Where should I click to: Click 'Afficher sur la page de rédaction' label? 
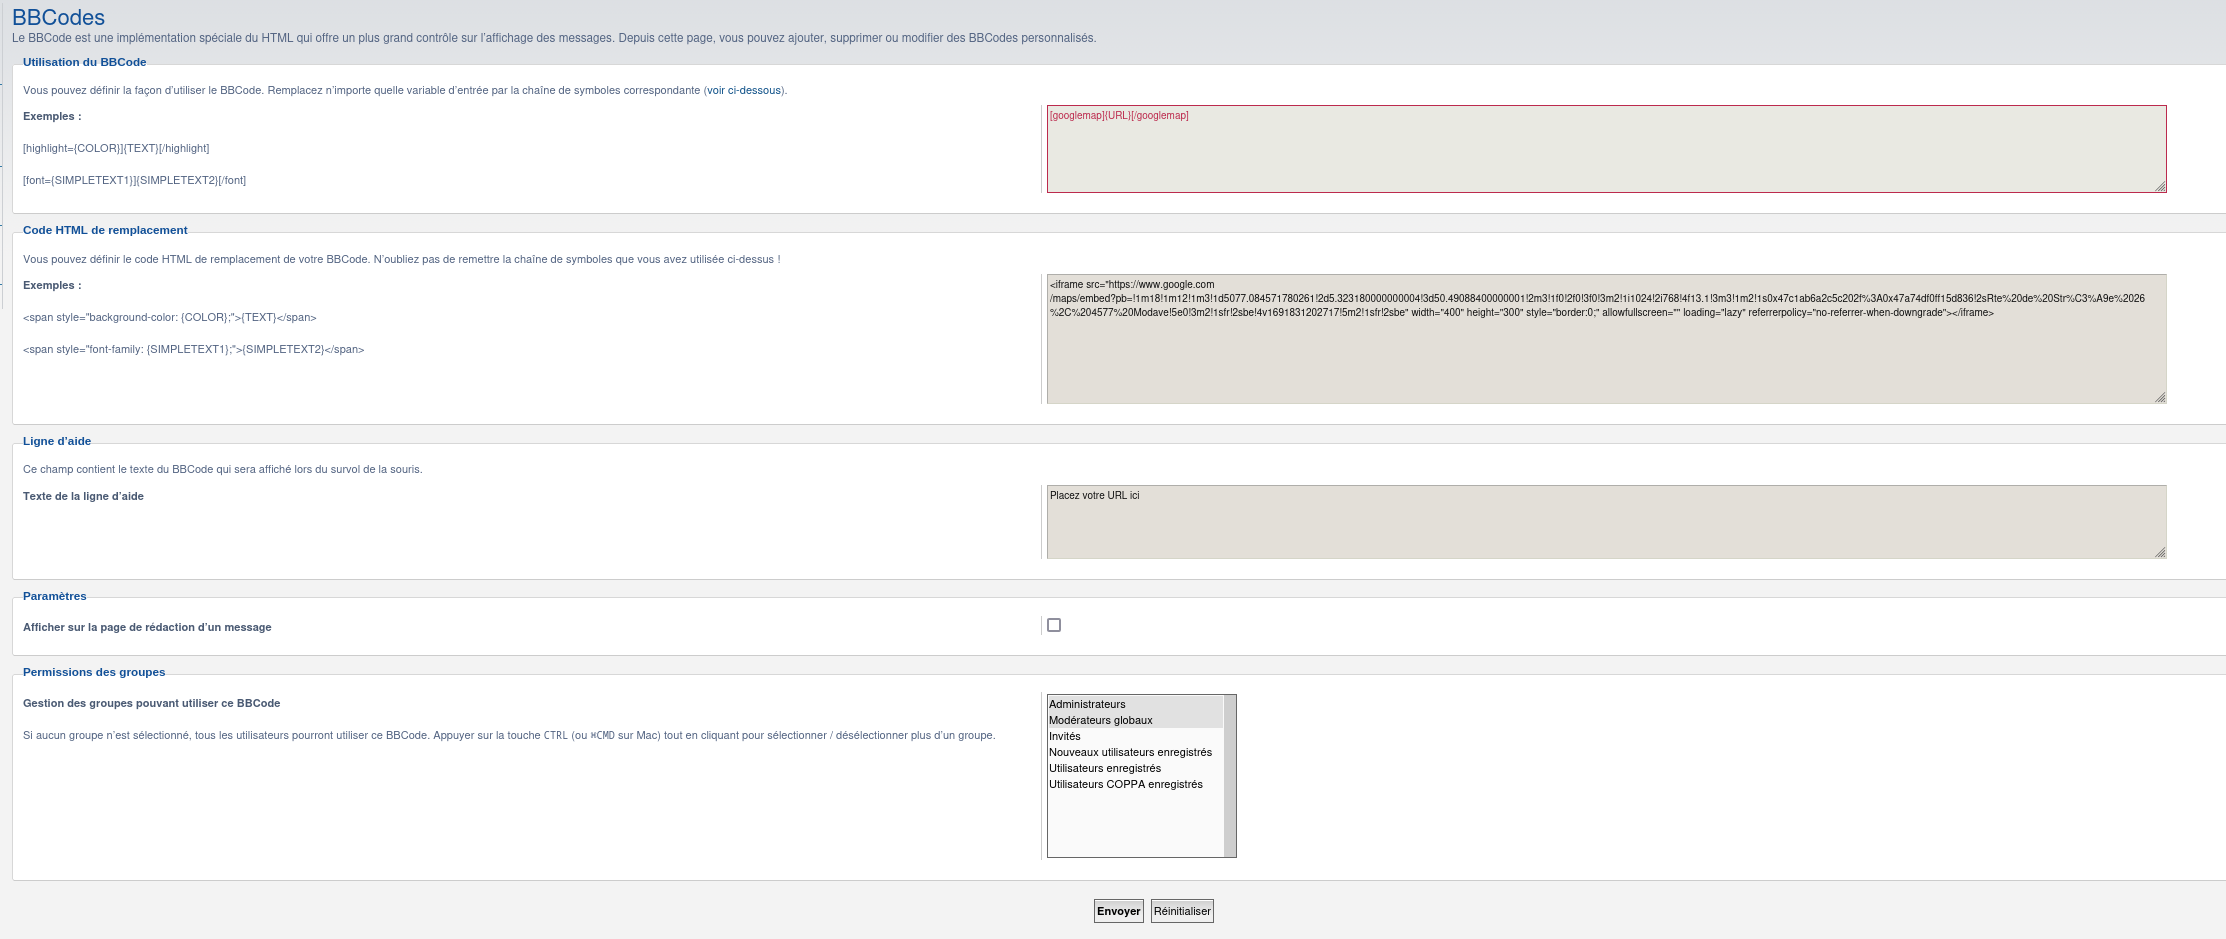147,627
